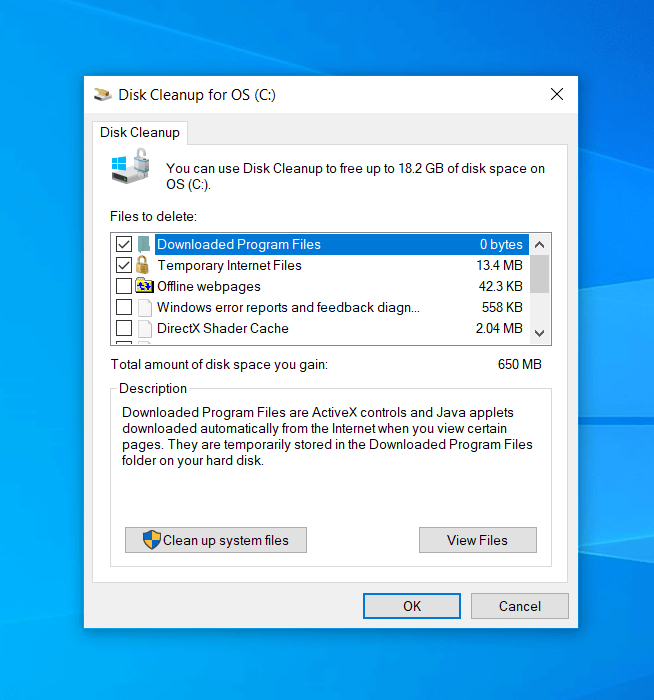Check the Windows error reports checkbox

(x=124, y=307)
